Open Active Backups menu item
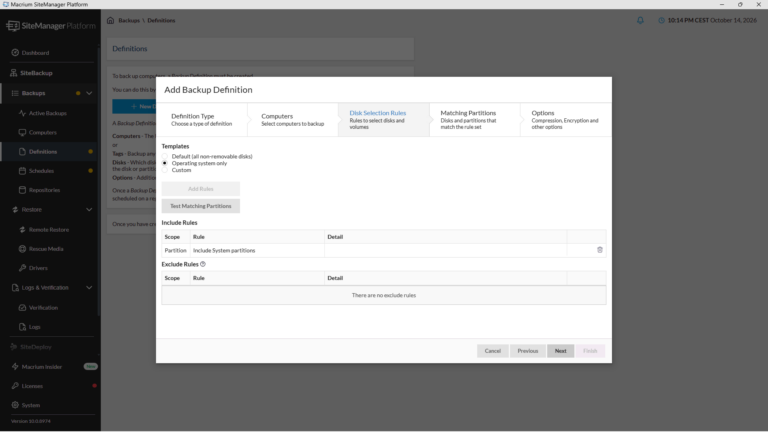Screen dimensions: 768x432 pyautogui.click(x=48, y=113)
